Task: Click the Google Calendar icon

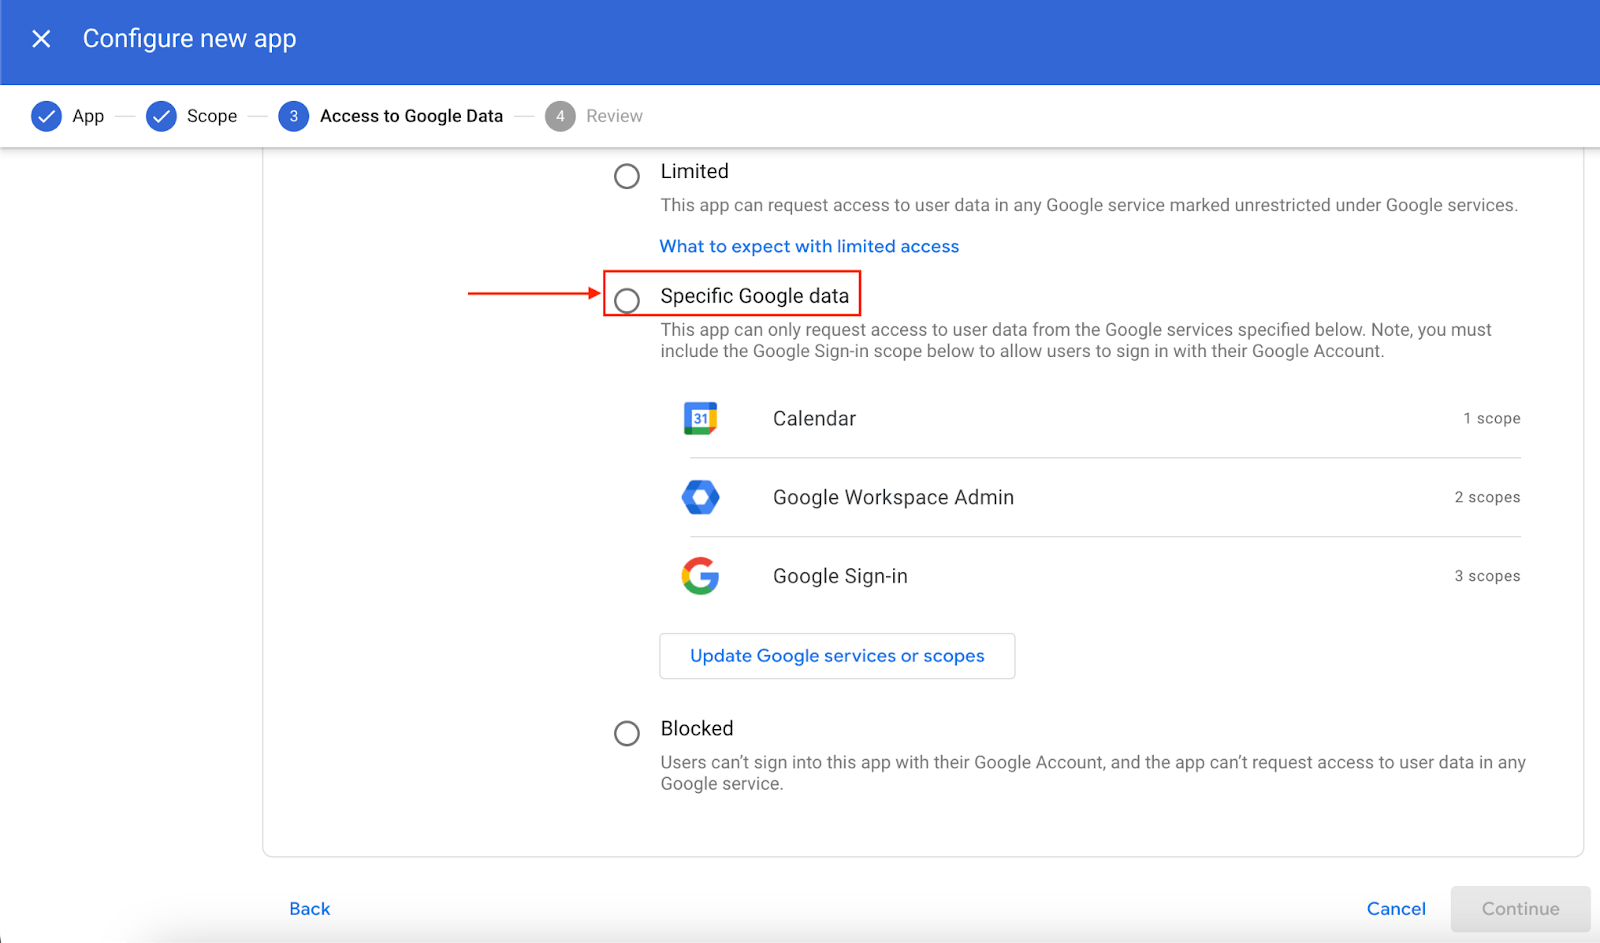Action: pyautogui.click(x=700, y=418)
